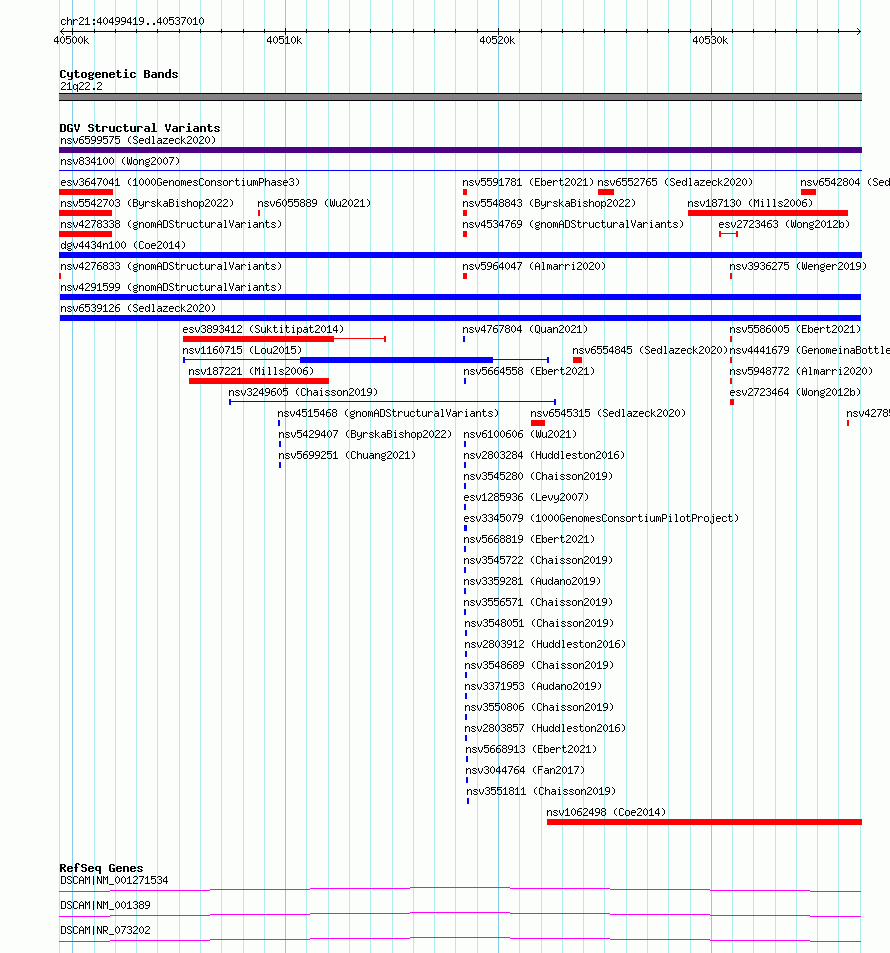Click the red nsv187130 variant bar
Viewport: 890px width, 953px height.
(x=768, y=213)
